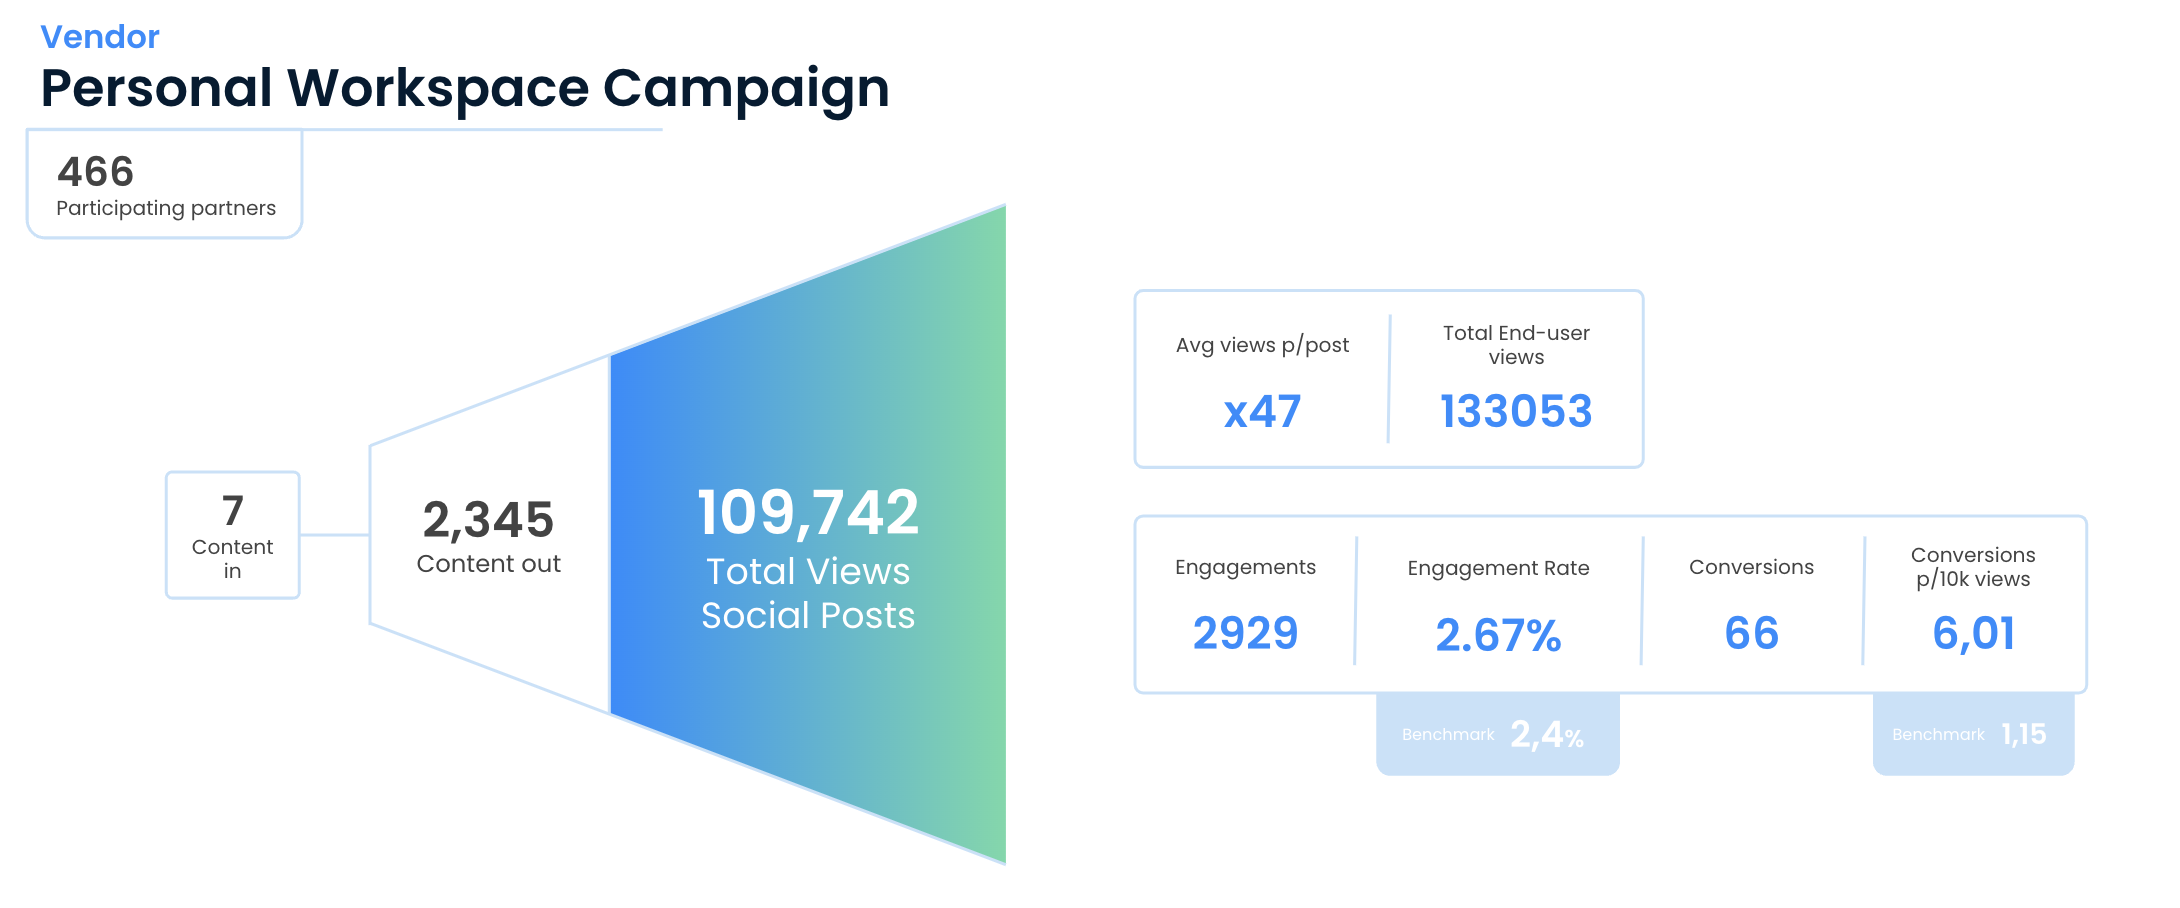Click the Benchmark 2,4% badge
Viewport: 2180px width, 908px height.
point(1497,733)
